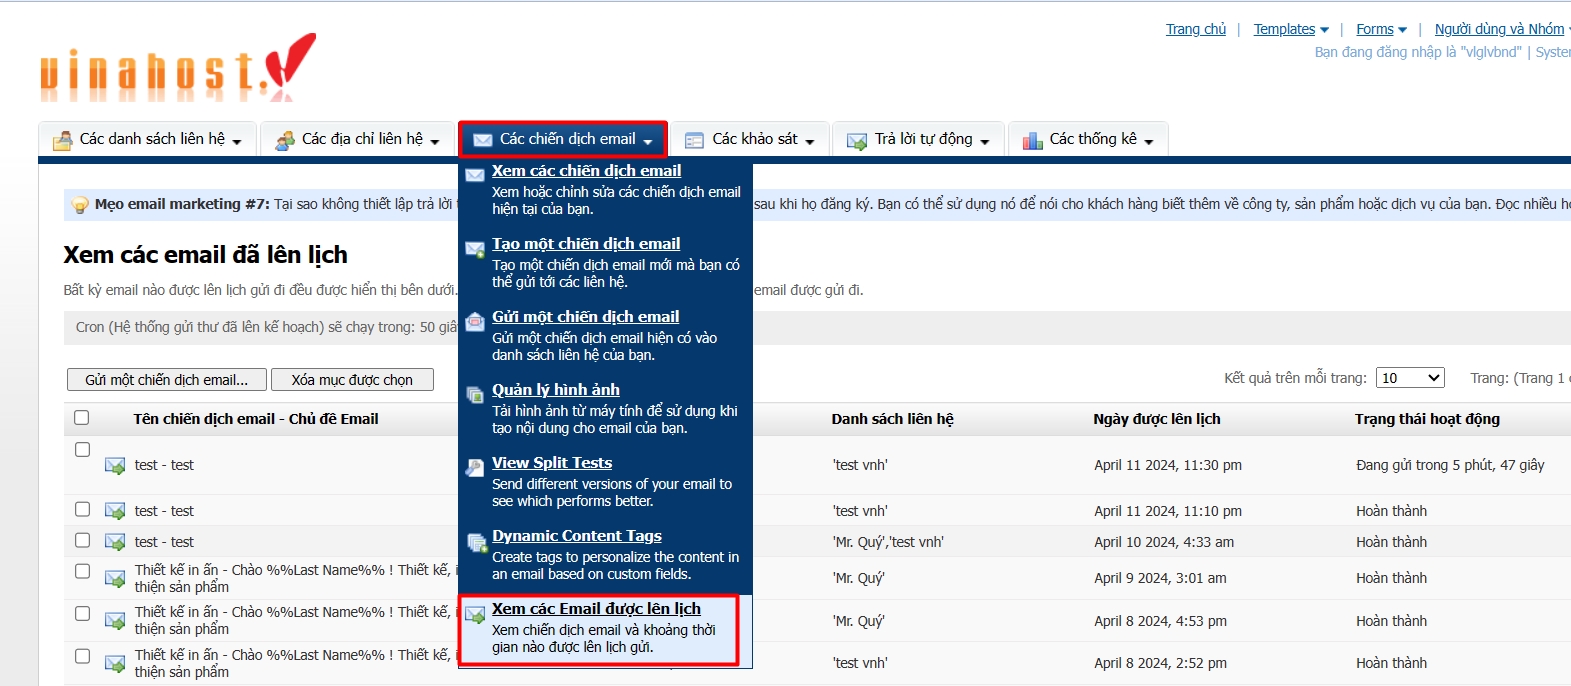The image size is (1571, 686).
Task: Open the Các thống kê tab menu
Action: [x=1088, y=139]
